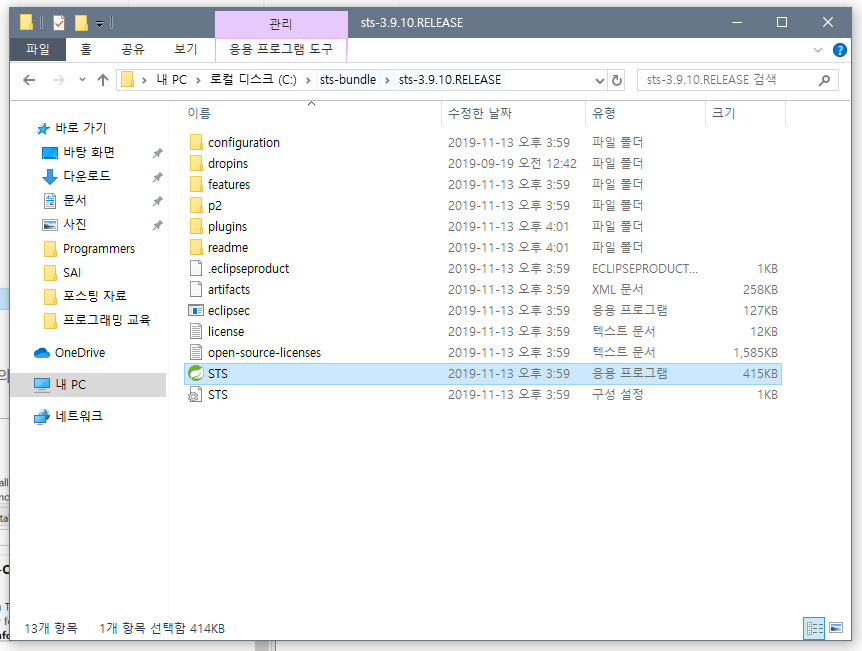Open the quick access toolbar customize arrow
This screenshot has height=651, width=862.
coord(100,23)
